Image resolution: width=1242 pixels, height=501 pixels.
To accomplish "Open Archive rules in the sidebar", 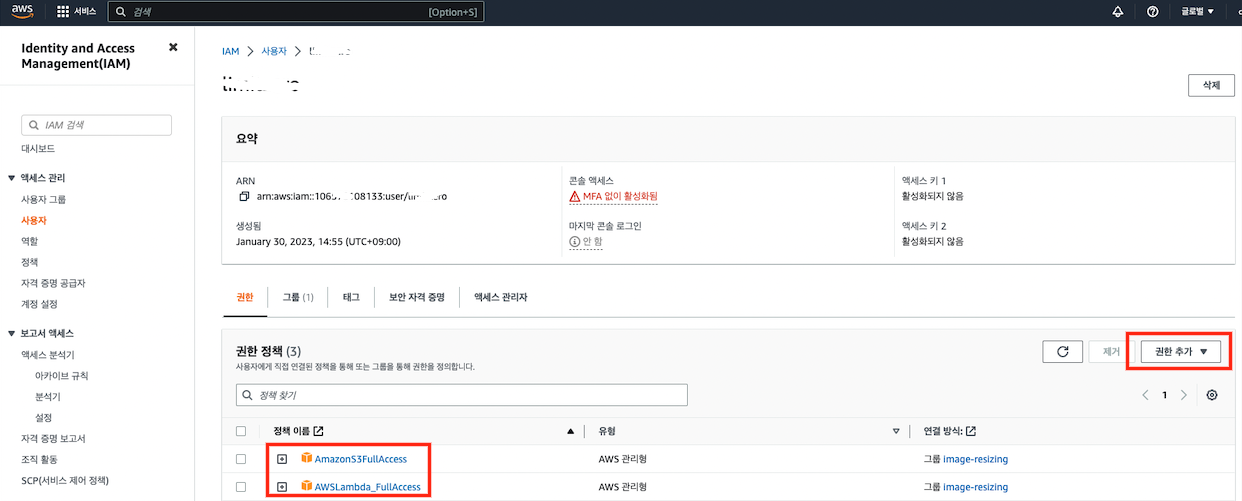I will [62, 376].
